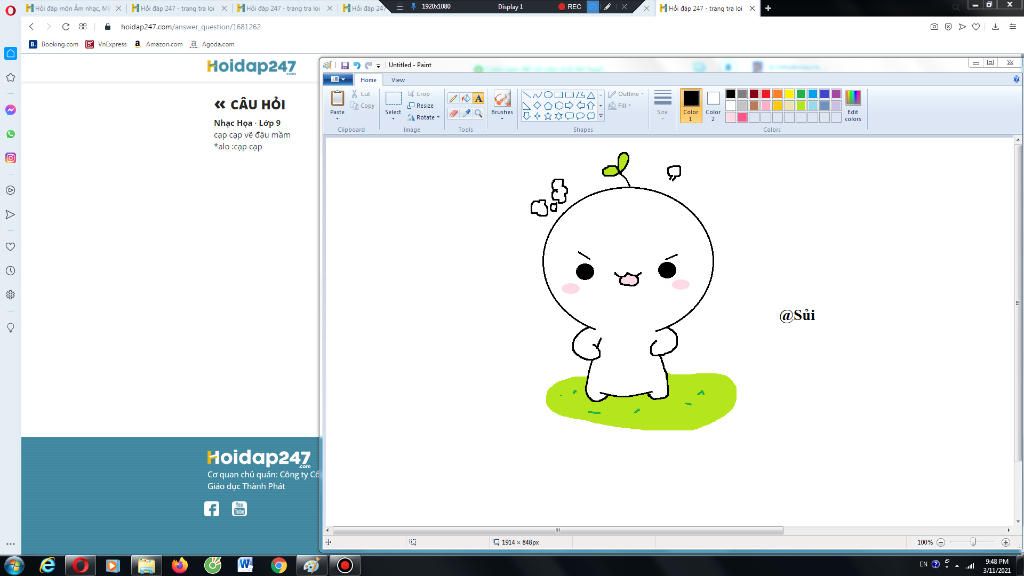This screenshot has height=576, width=1024.
Task: Open Settings gear icon in Opera sidebar
Action: tap(10, 295)
